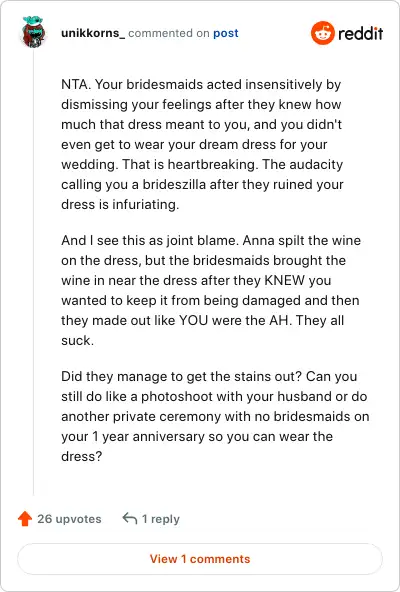
Task: Click the "Did they manage to get the stains out?" question
Action: pyautogui.click(x=182, y=376)
